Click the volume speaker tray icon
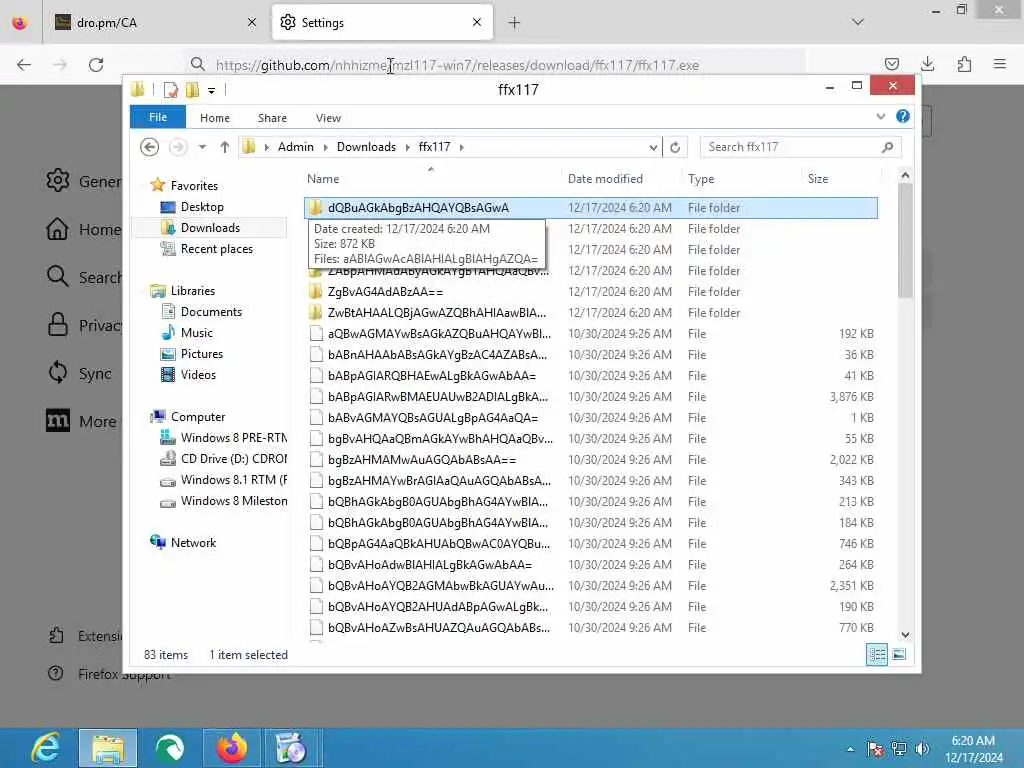Image resolution: width=1024 pixels, height=768 pixels. [x=923, y=748]
